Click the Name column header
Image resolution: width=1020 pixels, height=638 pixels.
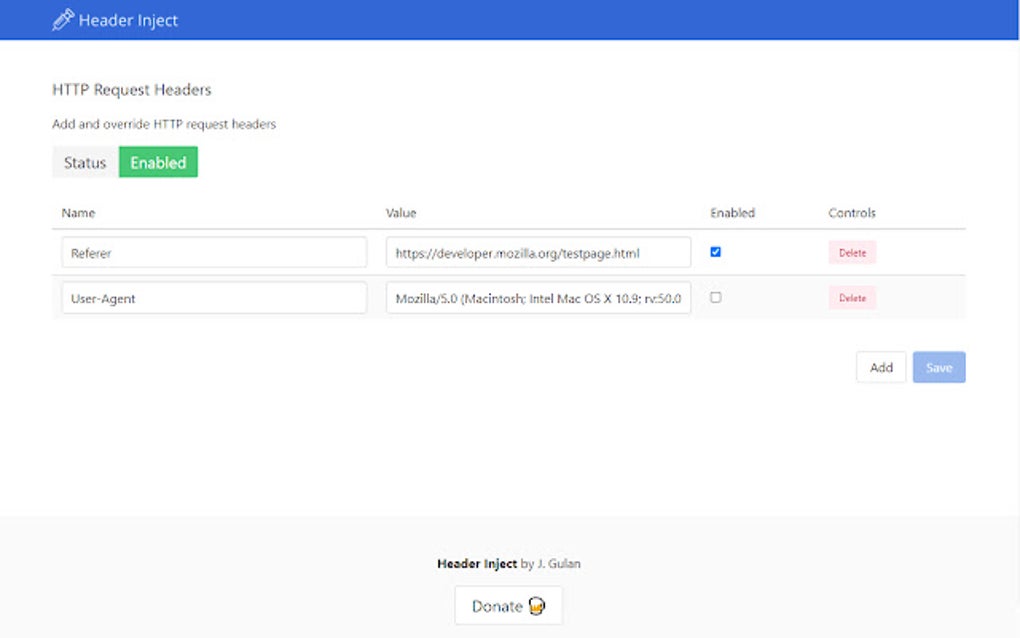pyautogui.click(x=78, y=213)
